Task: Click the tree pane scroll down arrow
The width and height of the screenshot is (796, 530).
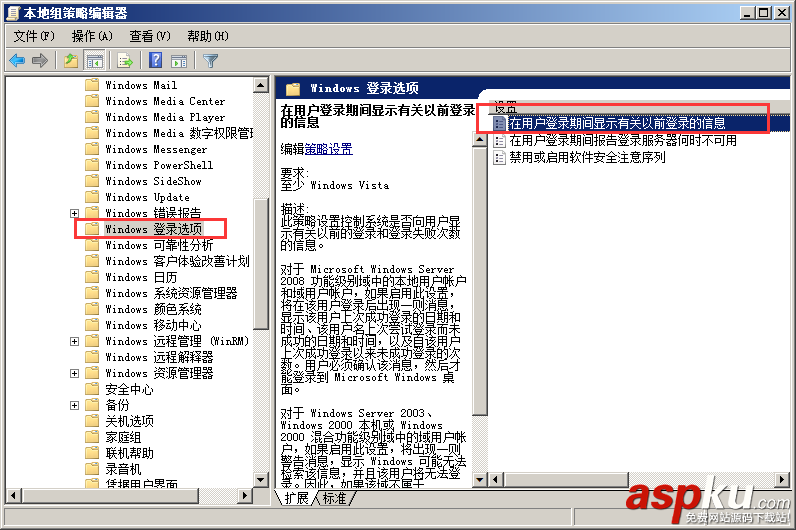Action: click(x=261, y=480)
